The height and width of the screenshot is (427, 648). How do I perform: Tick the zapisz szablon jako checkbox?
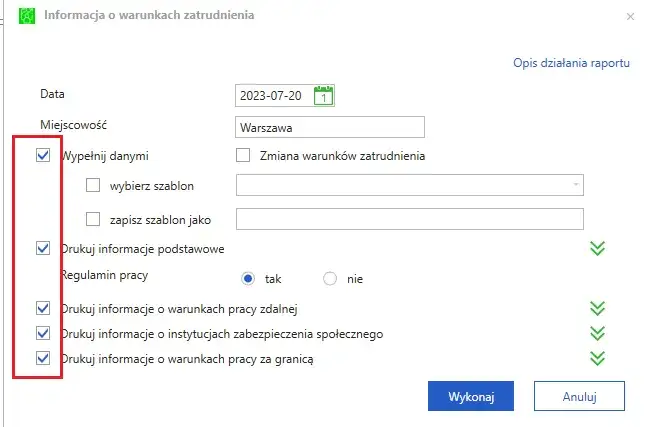(93, 219)
